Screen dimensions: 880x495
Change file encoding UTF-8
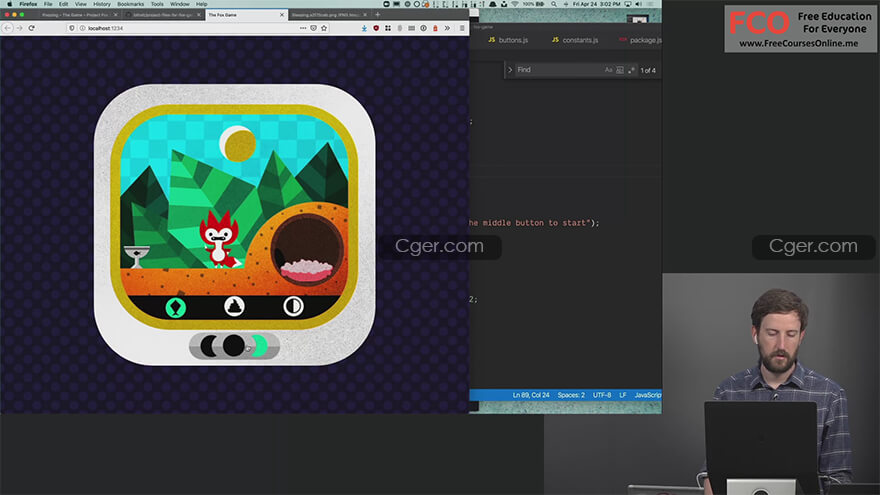point(602,395)
